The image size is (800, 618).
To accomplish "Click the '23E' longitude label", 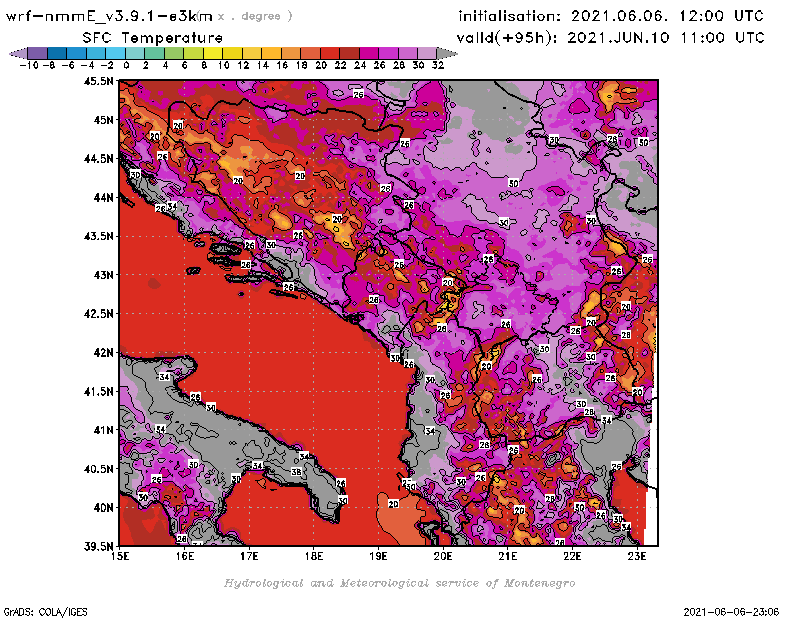I will 637,556.
